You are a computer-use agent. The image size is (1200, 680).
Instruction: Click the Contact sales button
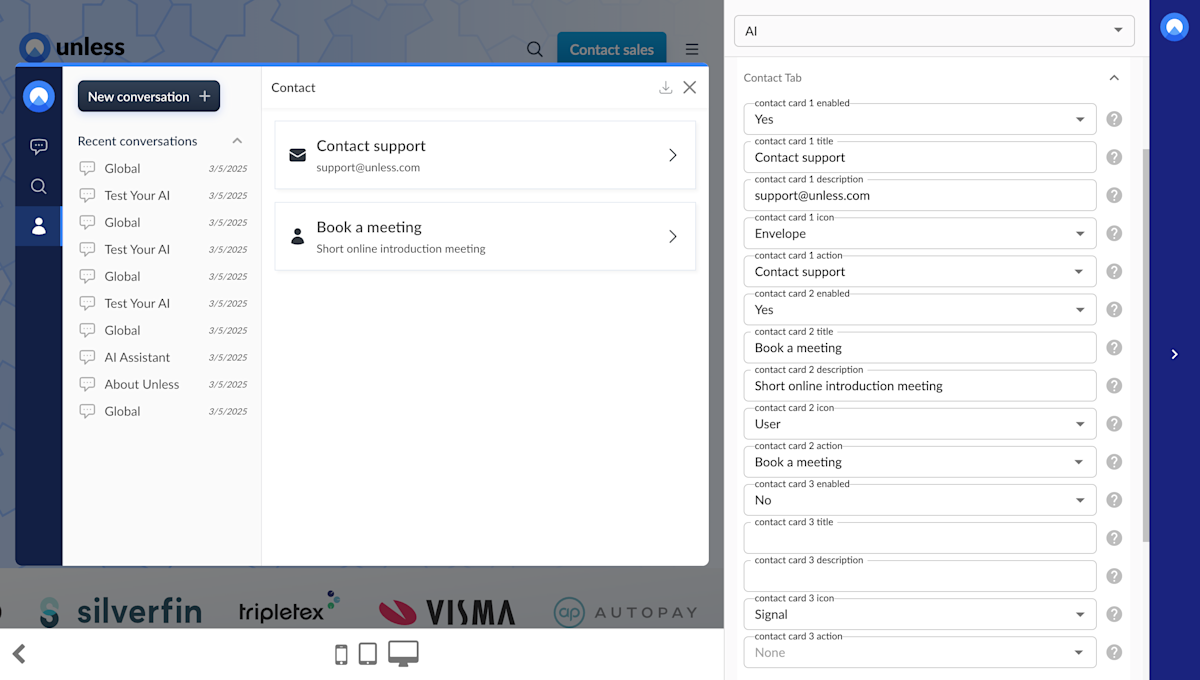[x=611, y=47]
